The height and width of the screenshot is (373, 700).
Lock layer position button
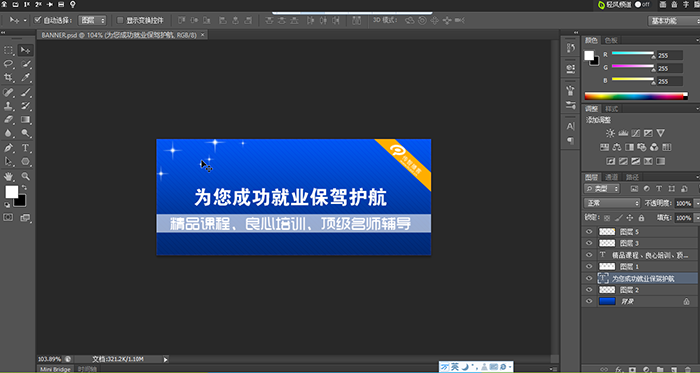pyautogui.click(x=630, y=218)
